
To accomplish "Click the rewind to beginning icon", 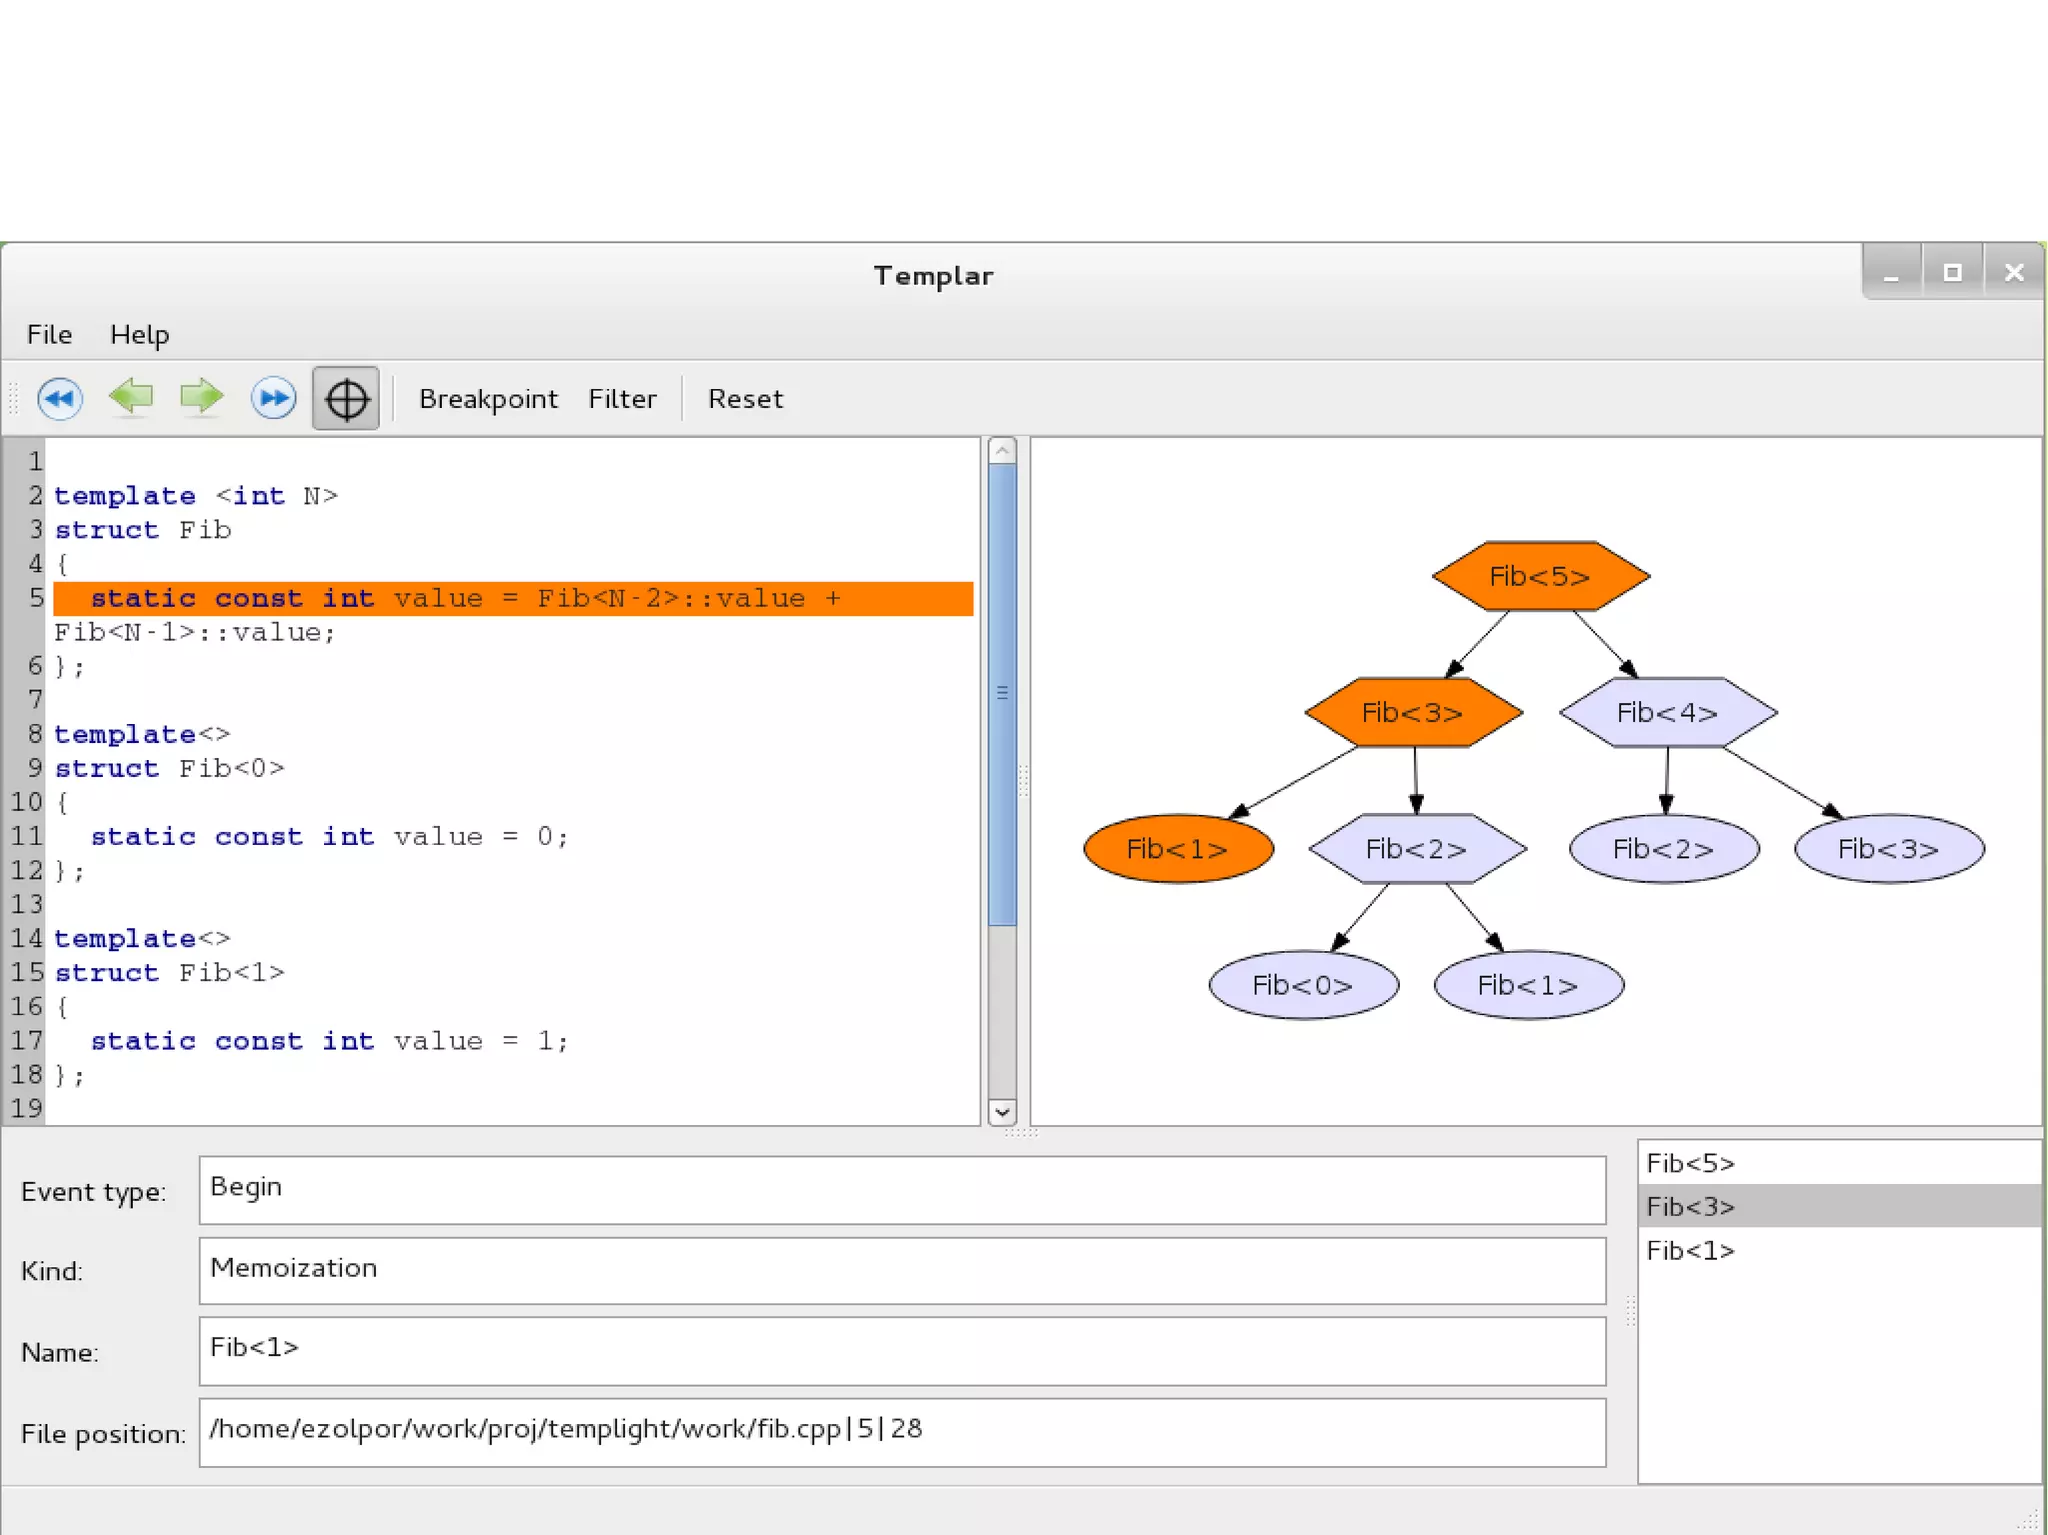I will 60,398.
